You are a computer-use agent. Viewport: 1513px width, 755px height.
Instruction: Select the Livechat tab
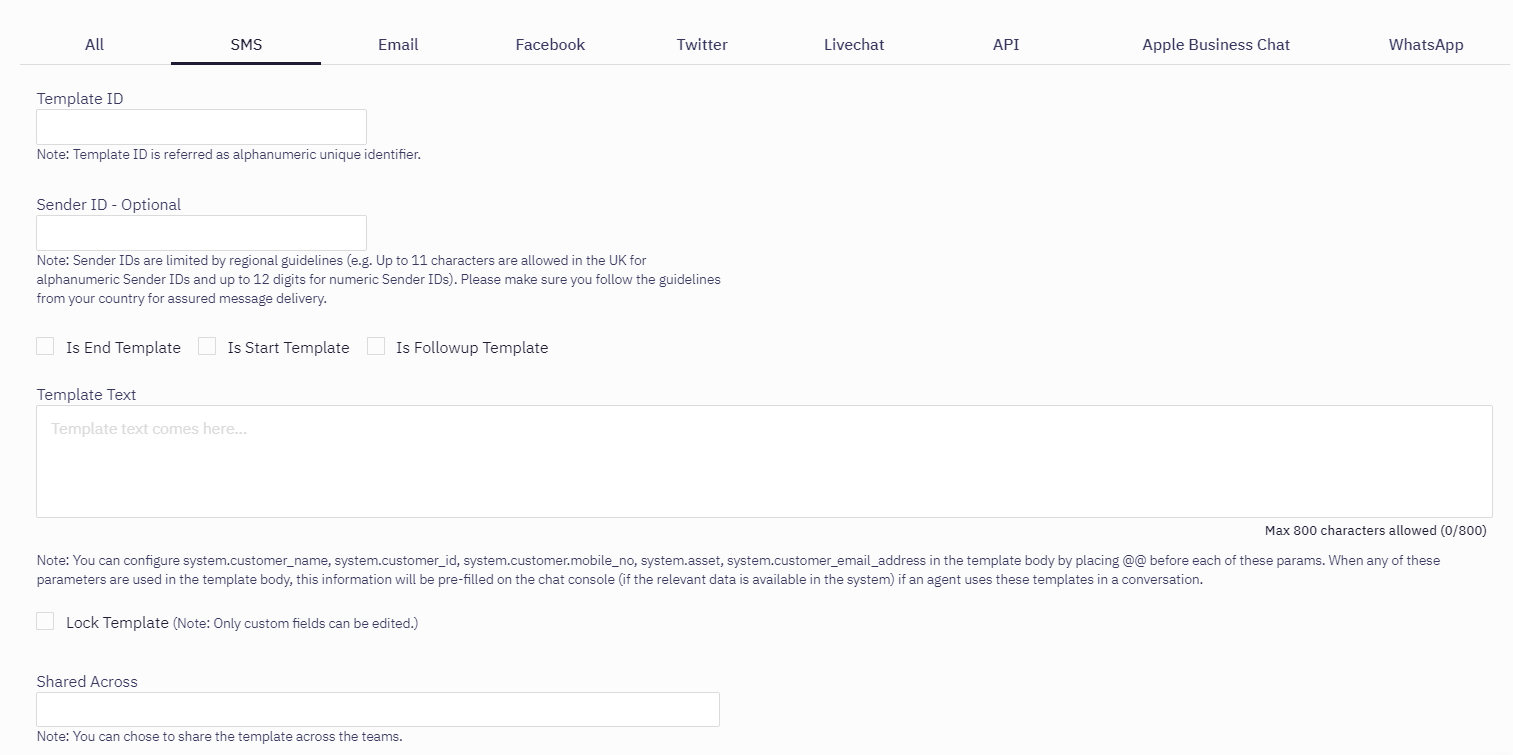click(x=854, y=45)
